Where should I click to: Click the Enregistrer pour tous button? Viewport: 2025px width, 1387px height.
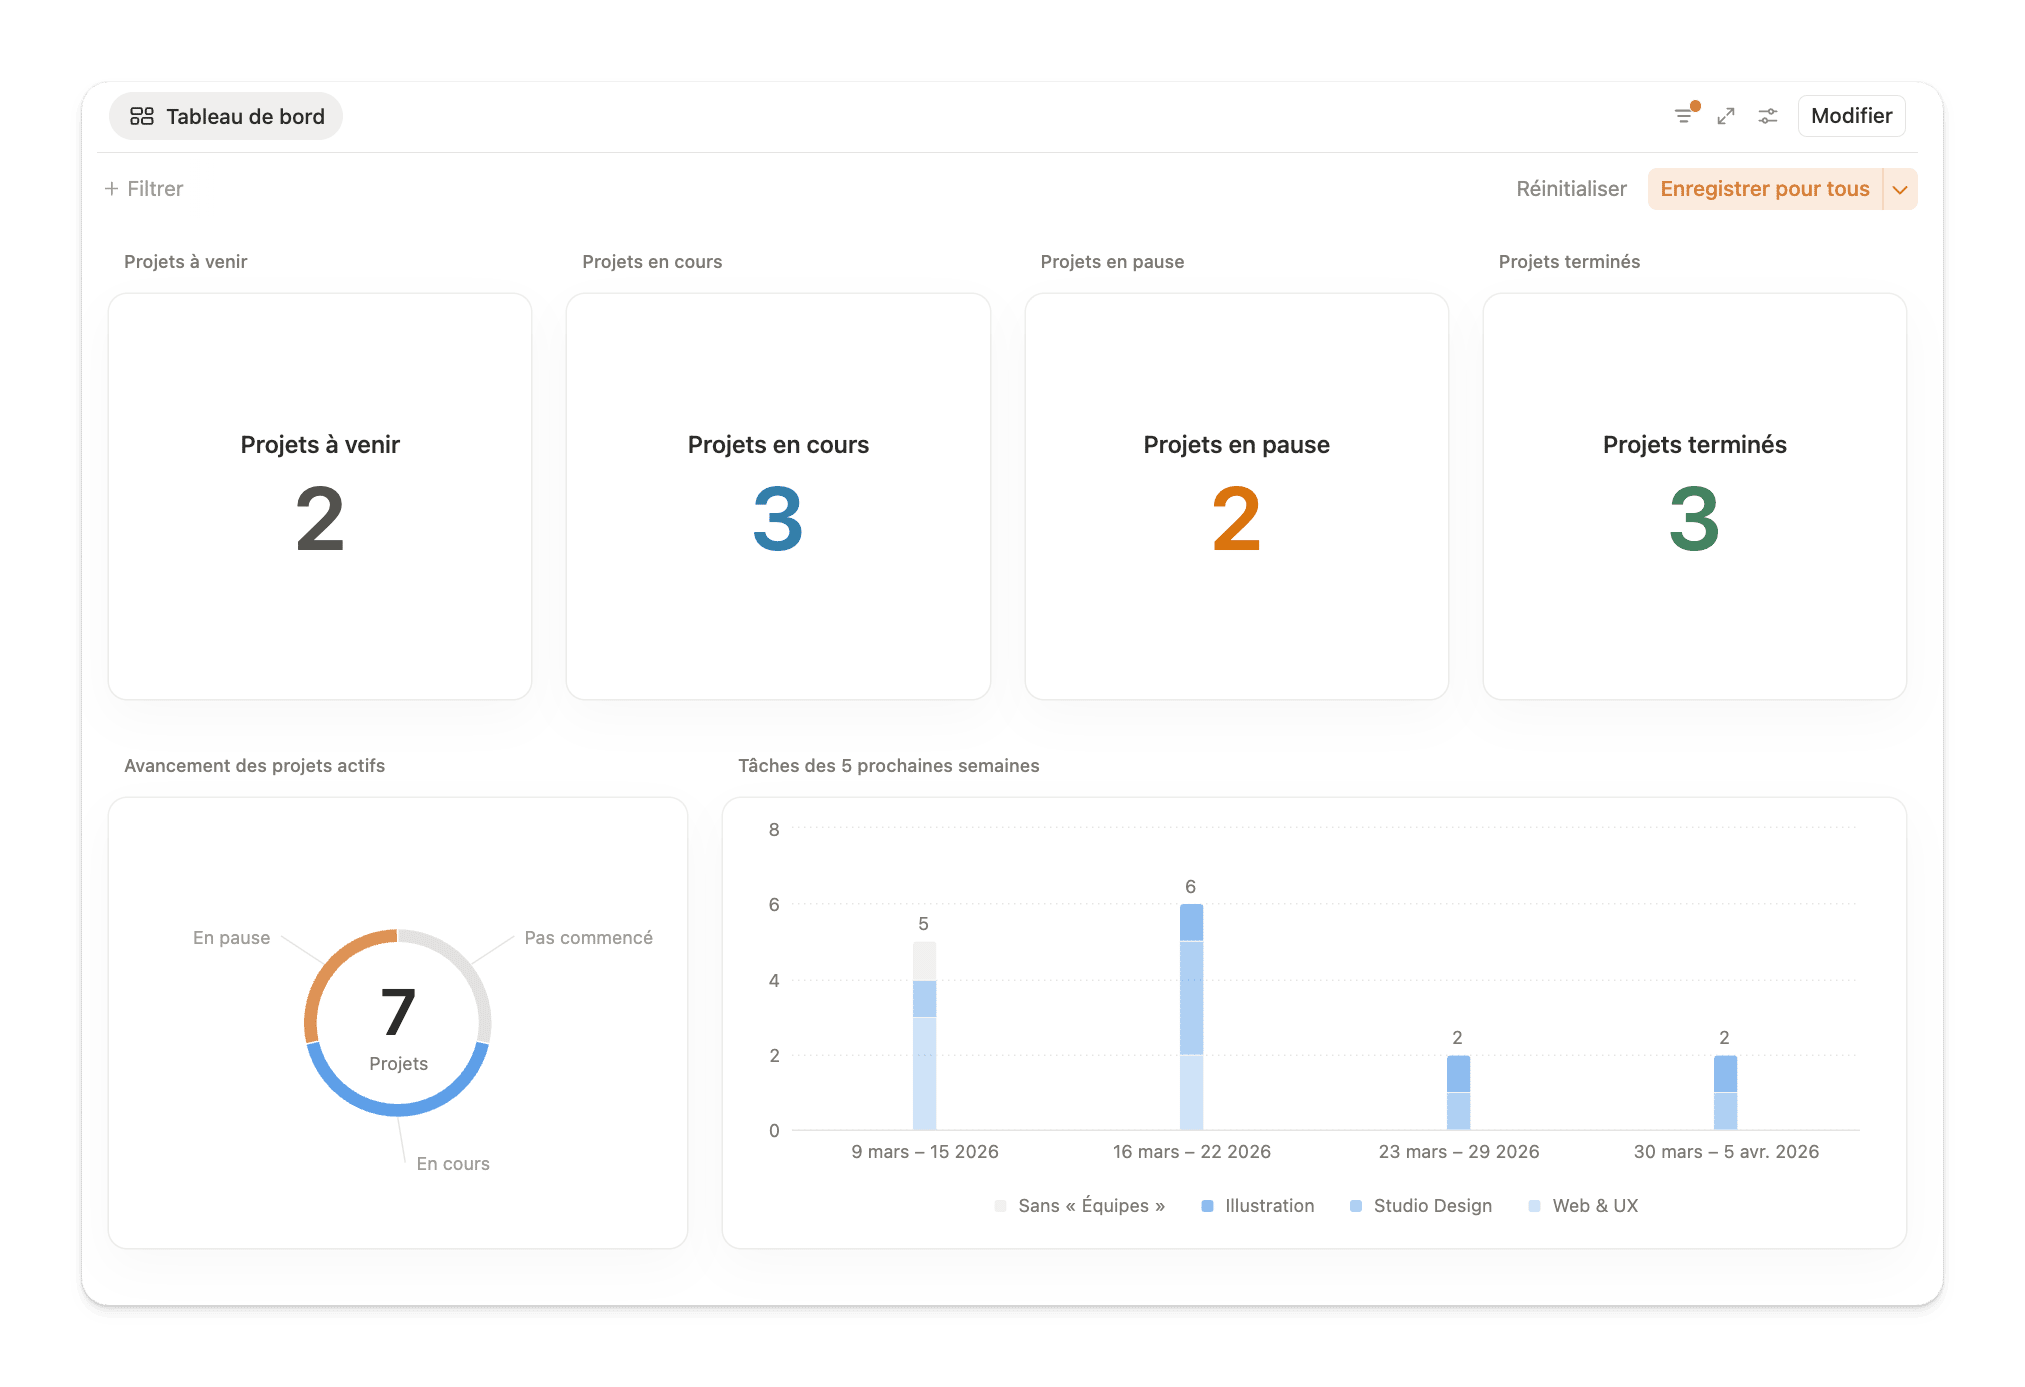[1764, 189]
